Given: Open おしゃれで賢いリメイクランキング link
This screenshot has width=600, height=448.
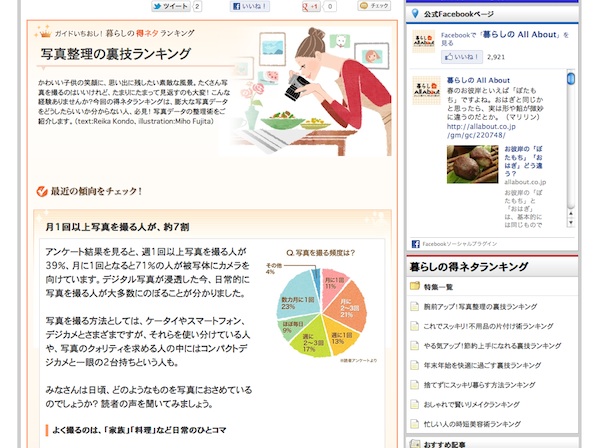Looking at the screenshot, I should 466,402.
